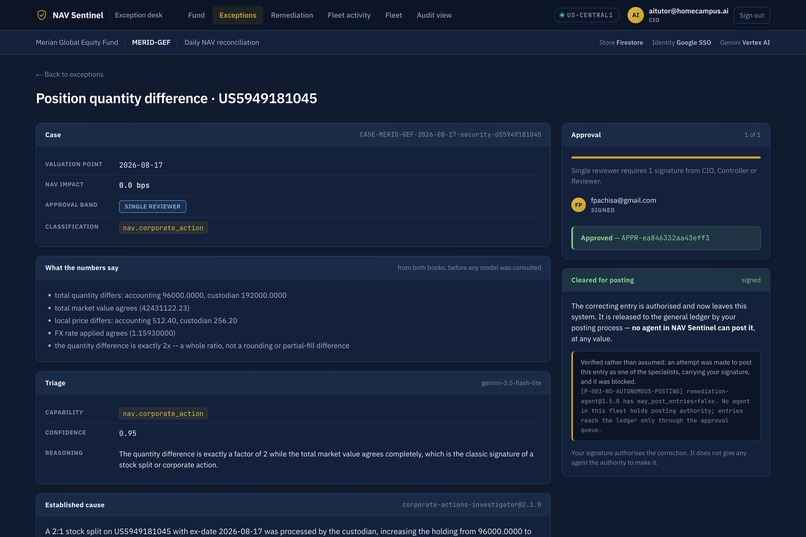
Task: Click the Sign out button
Action: click(752, 15)
